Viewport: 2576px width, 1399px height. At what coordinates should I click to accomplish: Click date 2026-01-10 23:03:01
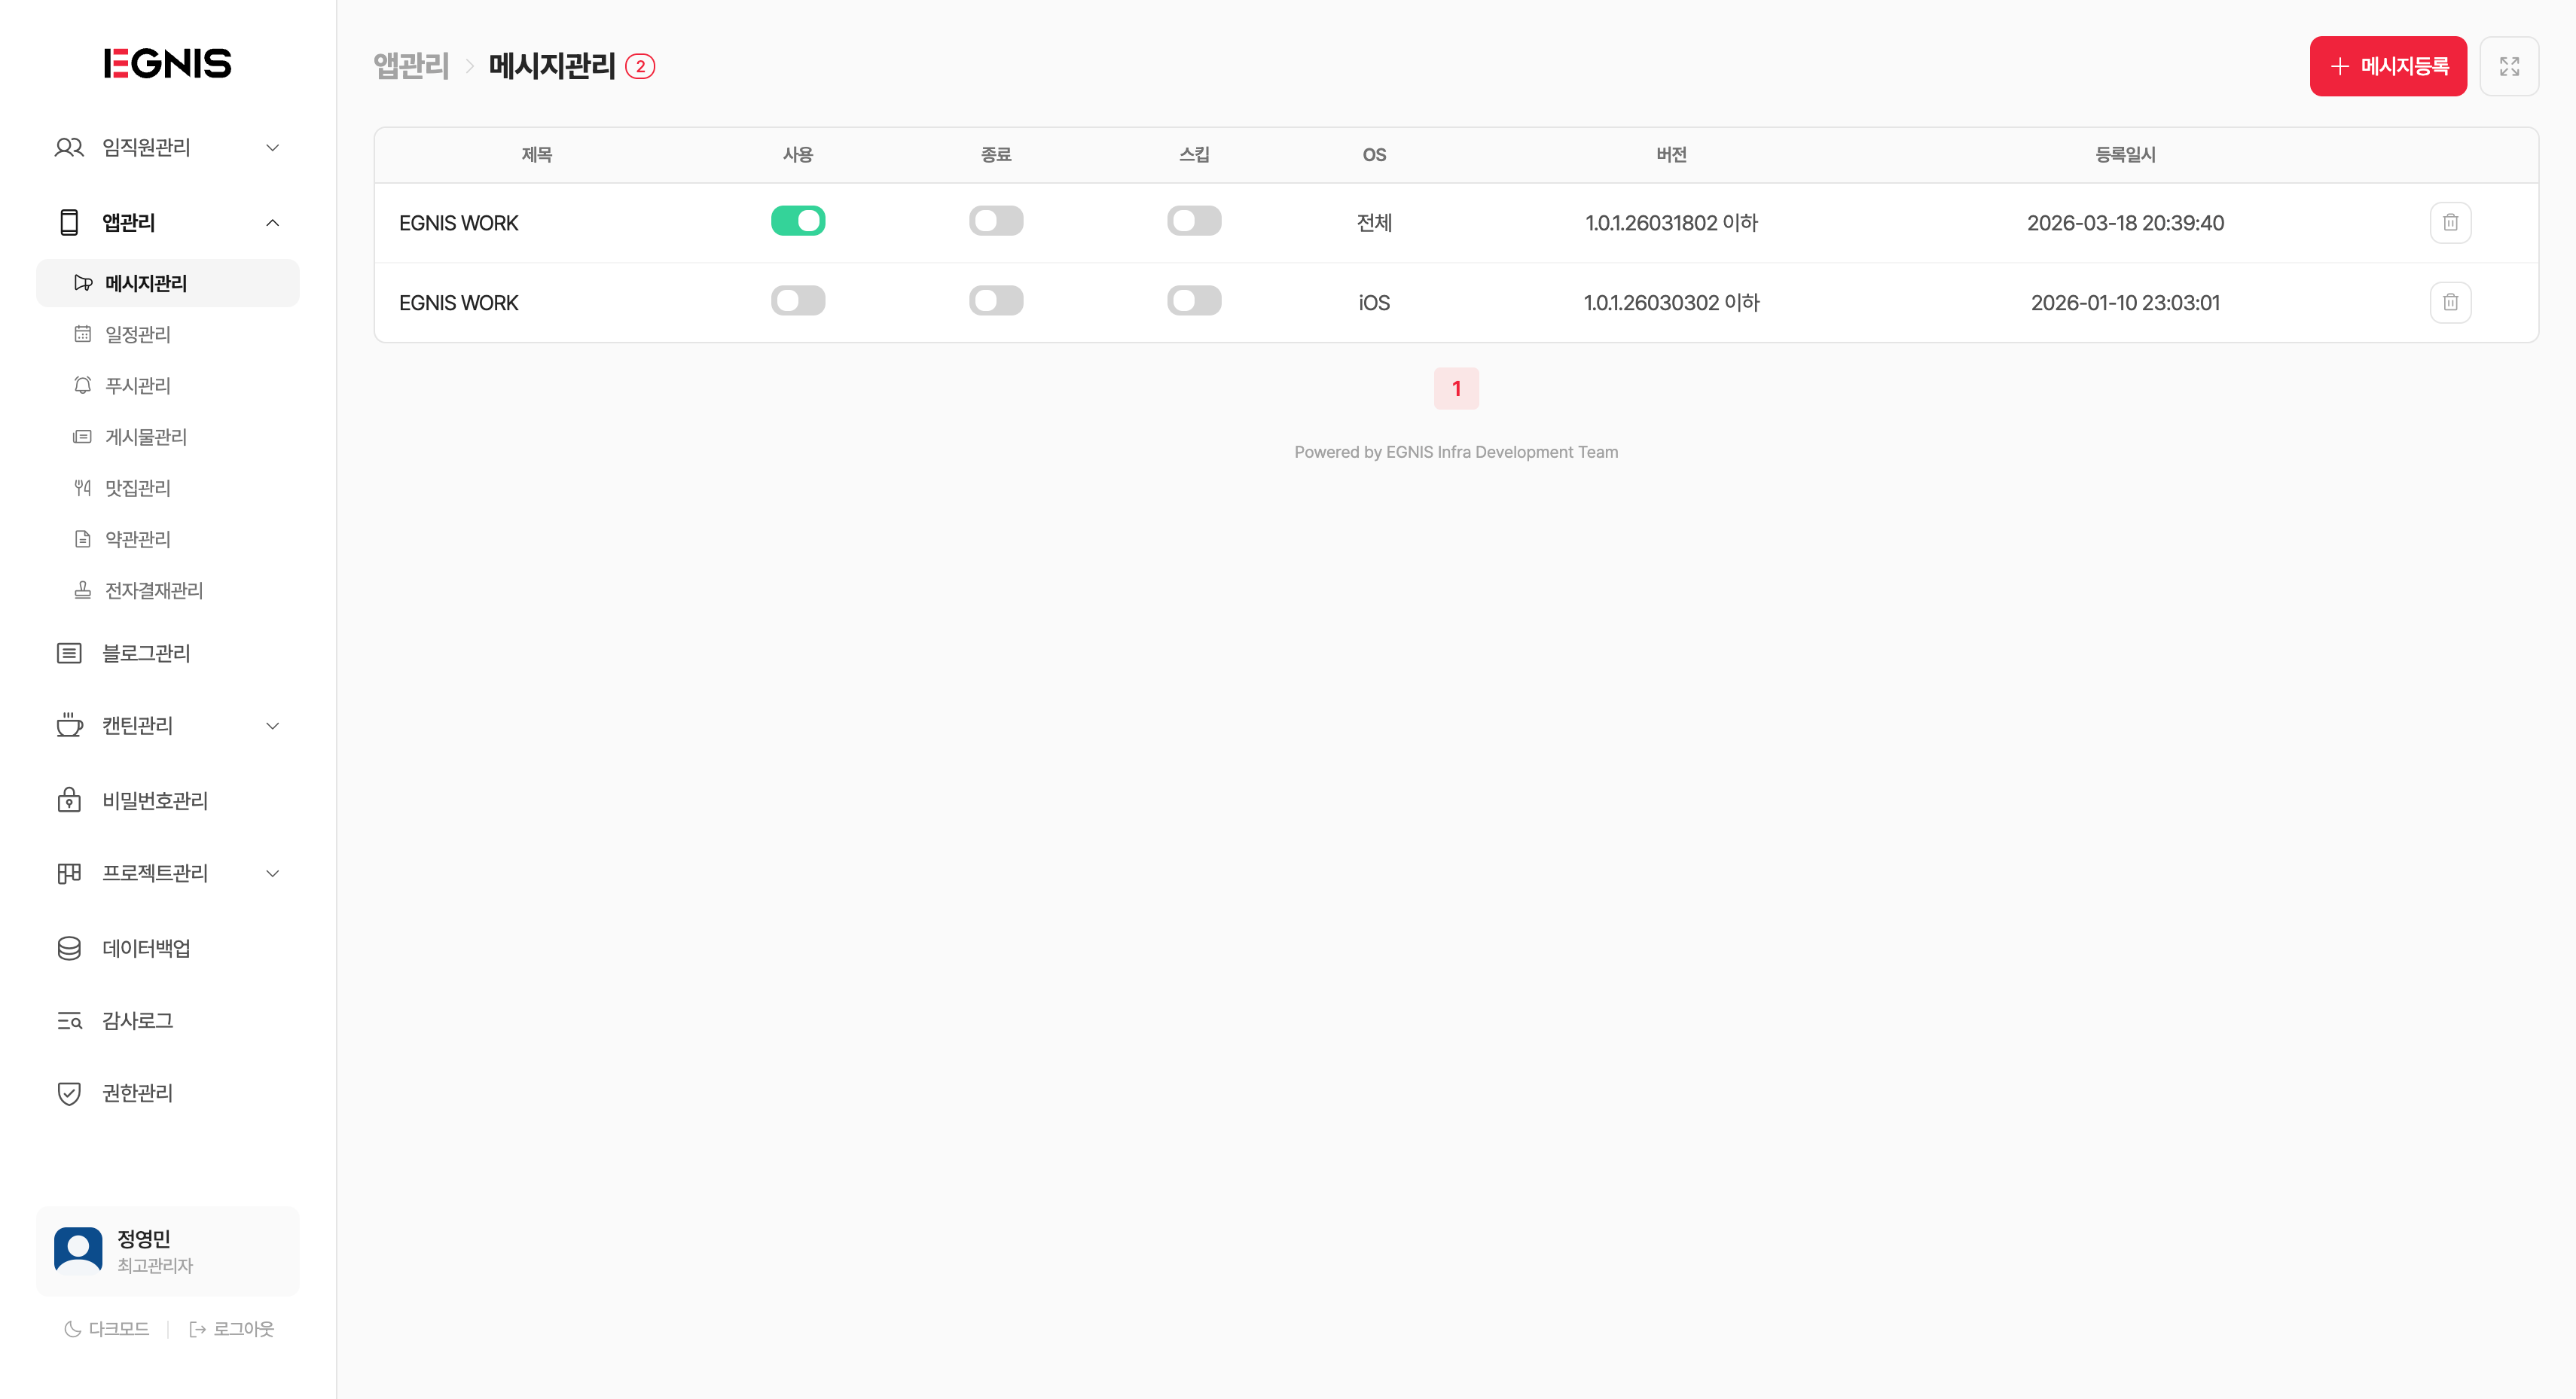tap(2125, 302)
